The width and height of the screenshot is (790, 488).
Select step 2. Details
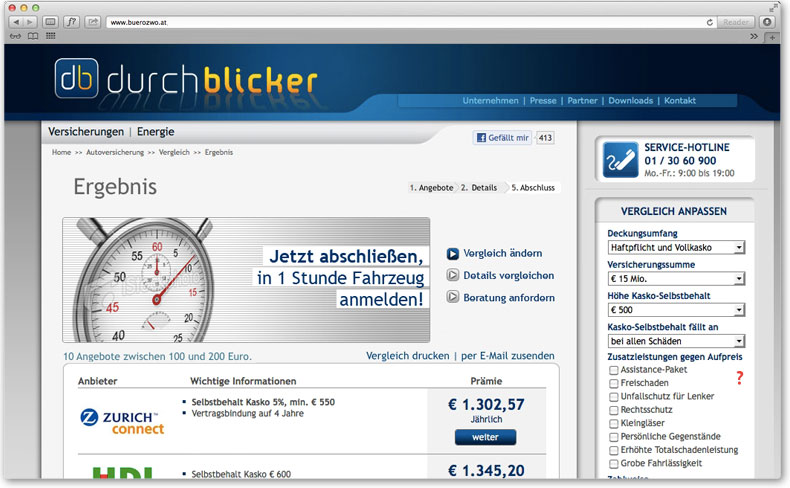coord(479,188)
